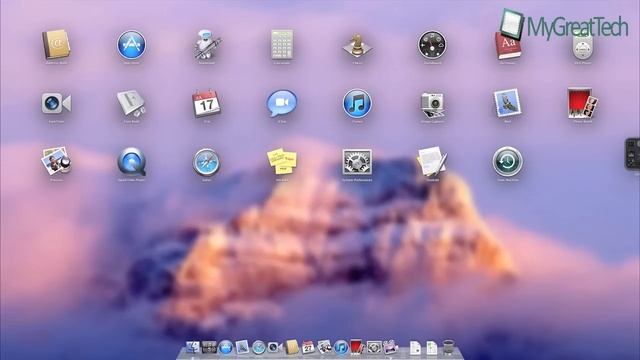The width and height of the screenshot is (640, 360).
Task: Open iTunes from the Launchpad grid
Action: [357, 104]
